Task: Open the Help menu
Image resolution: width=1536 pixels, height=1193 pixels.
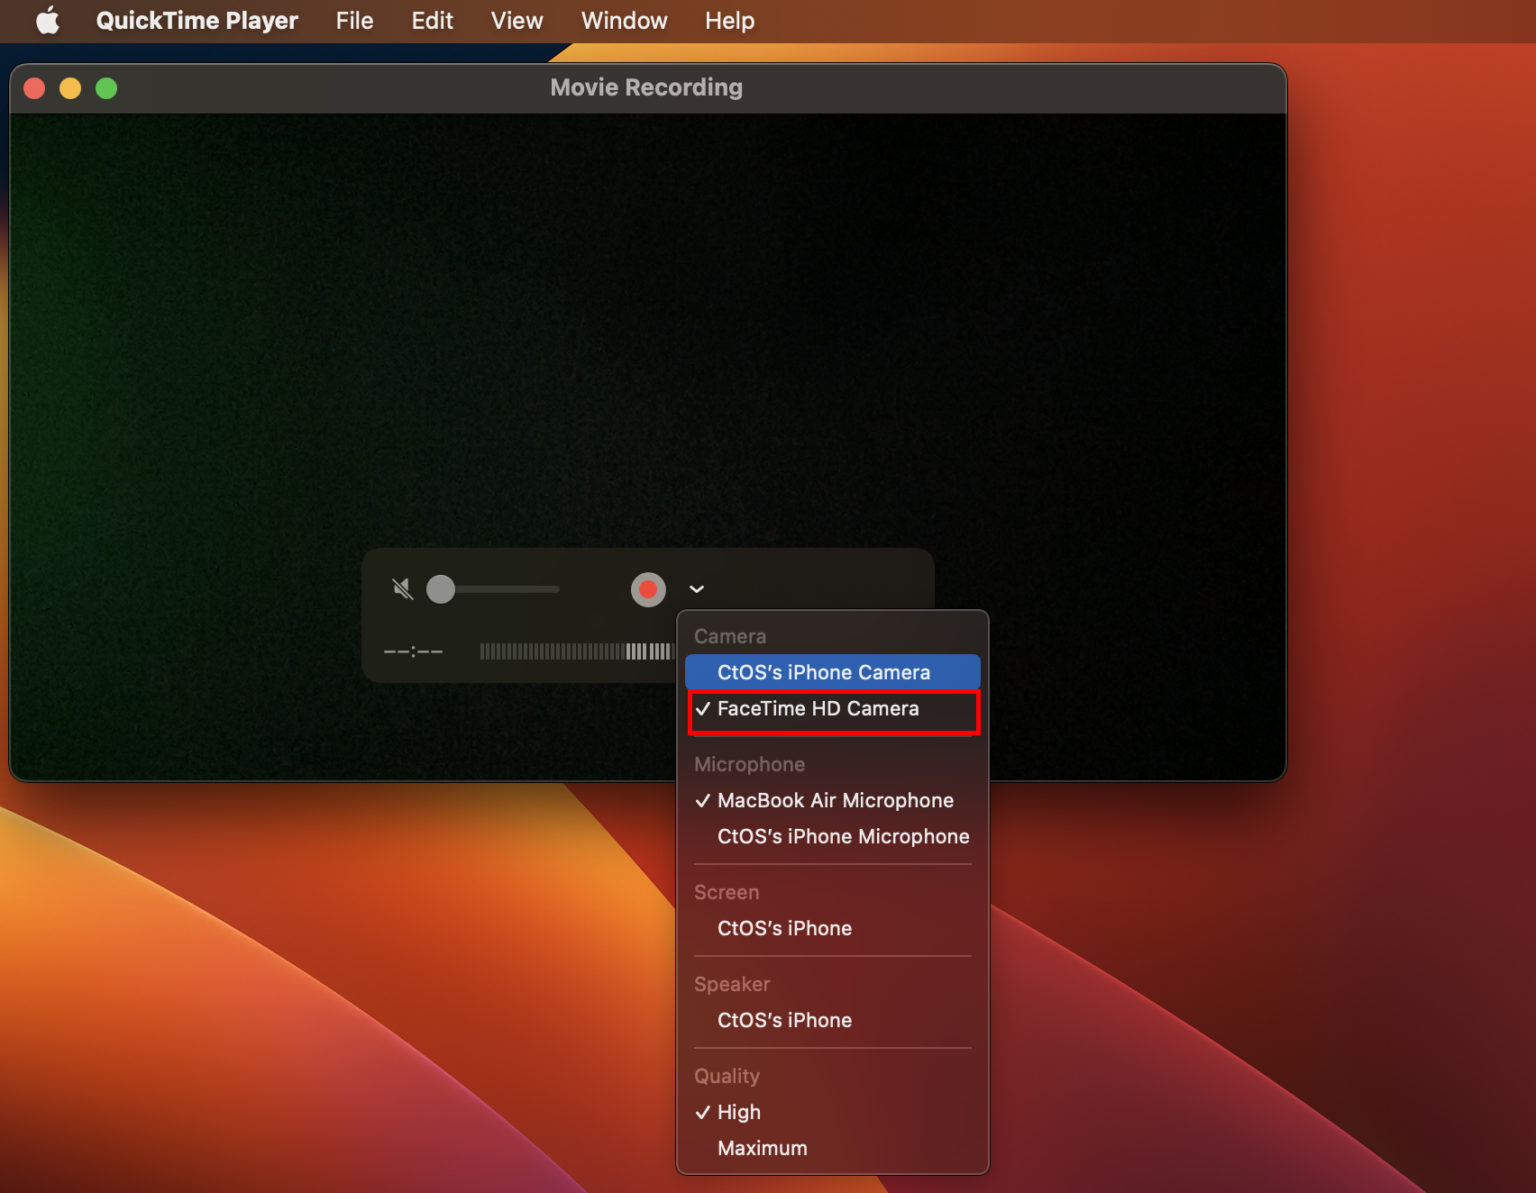Action: pos(730,21)
